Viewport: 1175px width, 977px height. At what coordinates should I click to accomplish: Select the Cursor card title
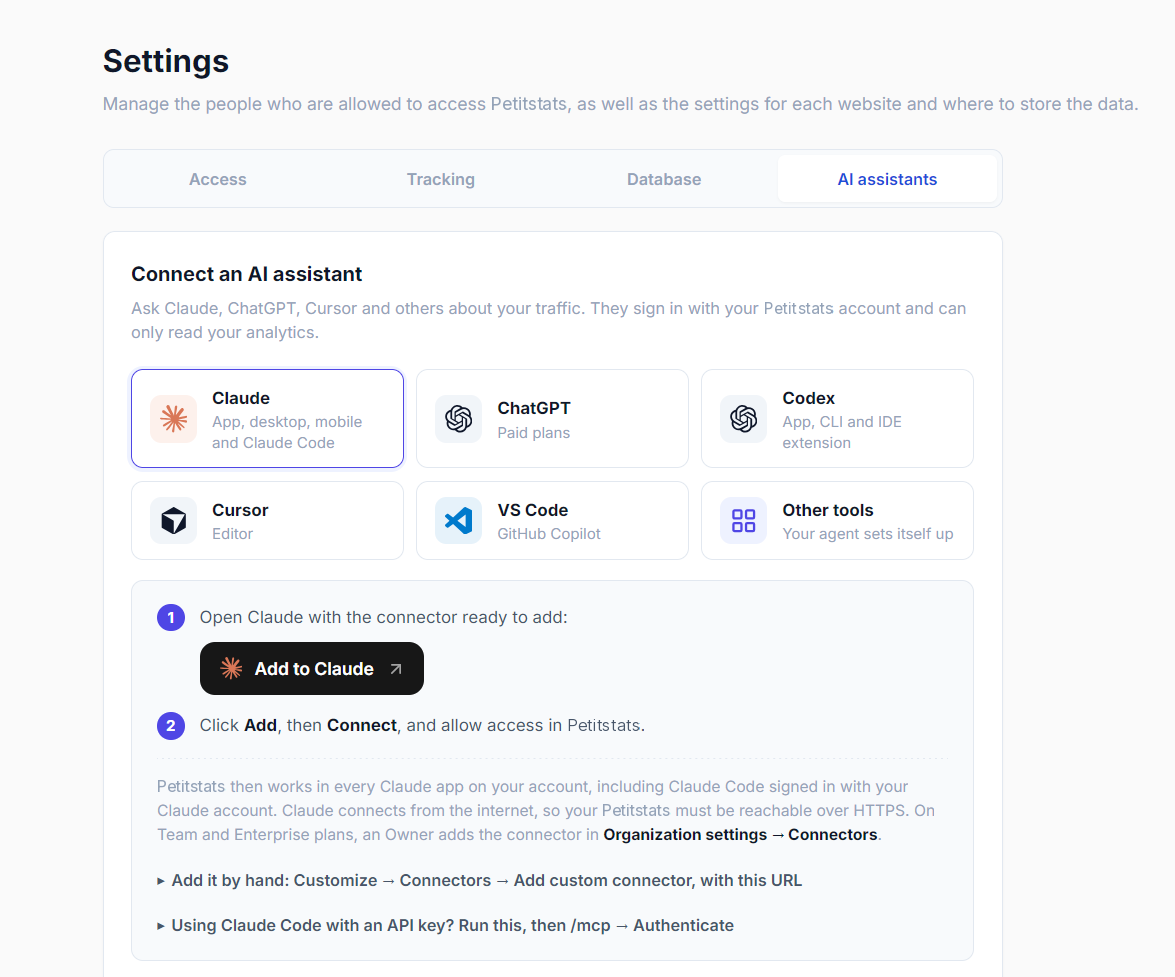(240, 510)
